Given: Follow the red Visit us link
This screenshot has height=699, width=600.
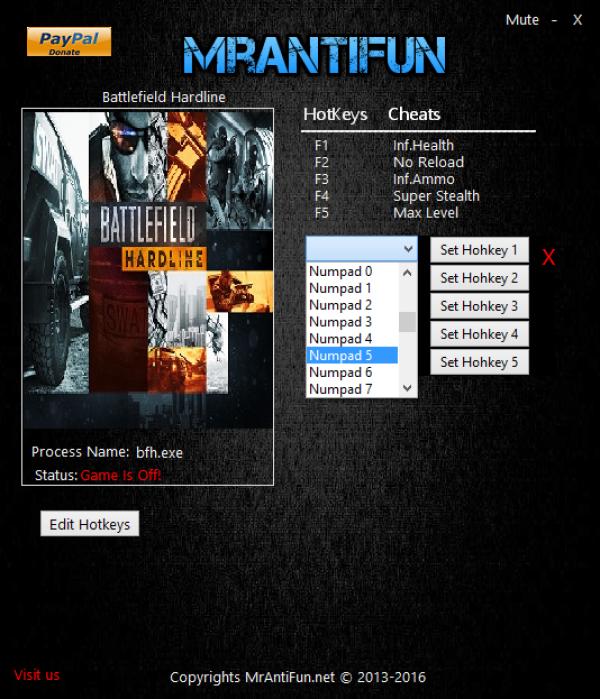Looking at the screenshot, I should tap(37, 675).
